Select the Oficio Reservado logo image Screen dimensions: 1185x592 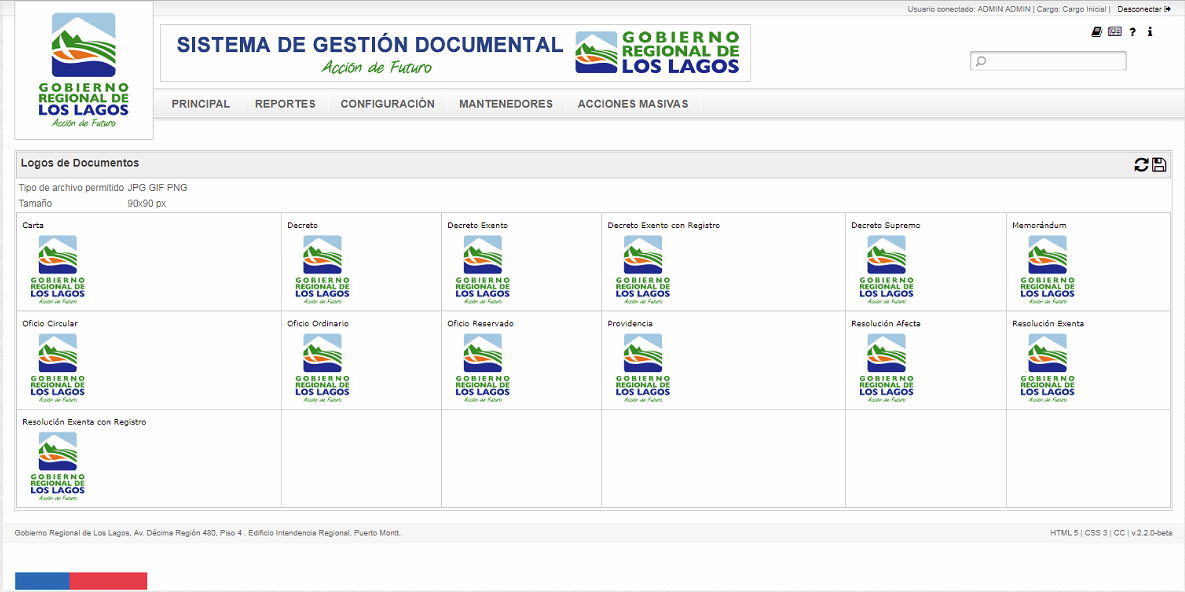tap(482, 367)
